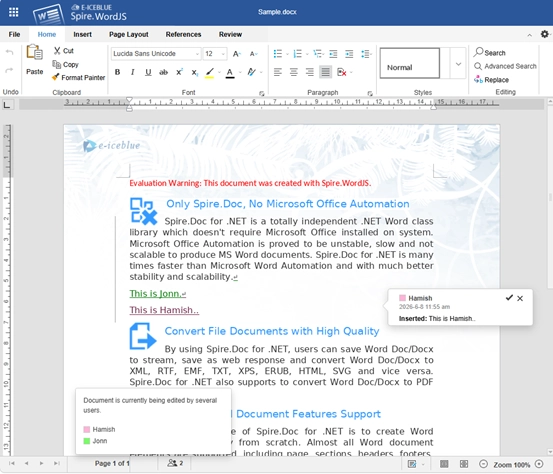This screenshot has height=474, width=553.
Task: Activate the Format Painter
Action: click(78, 78)
